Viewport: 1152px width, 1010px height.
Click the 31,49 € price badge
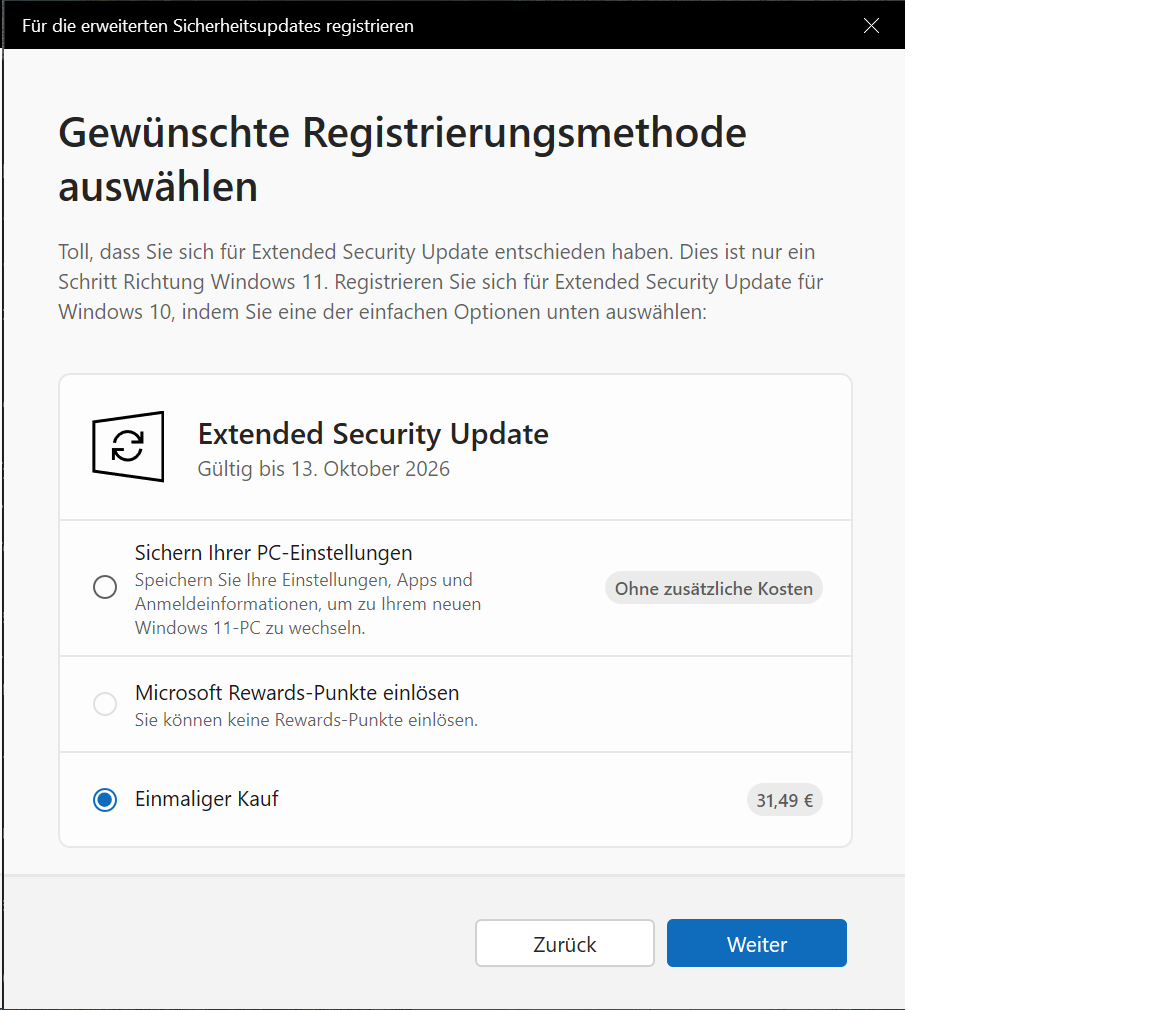pos(785,799)
